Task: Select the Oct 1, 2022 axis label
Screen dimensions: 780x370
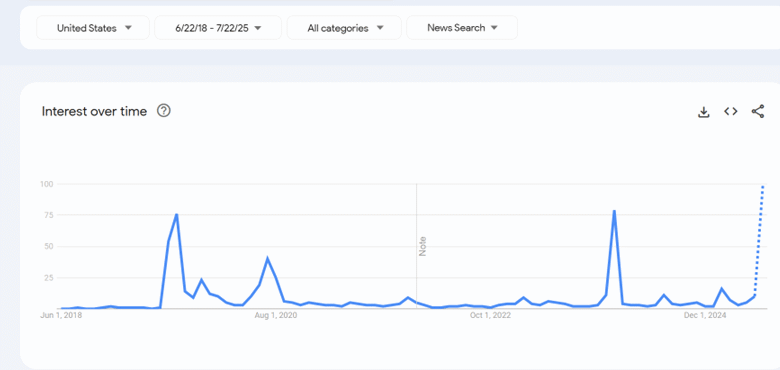Action: 489,315
